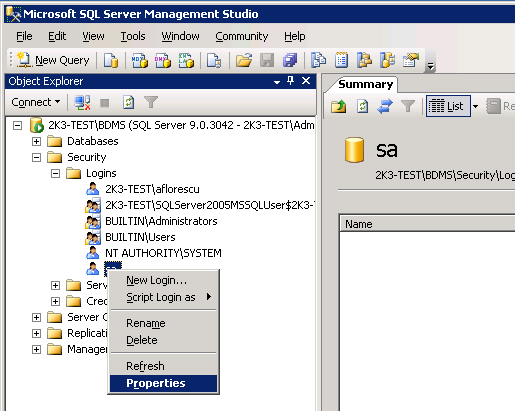Expand the Server Objects folder
The width and height of the screenshot is (515, 411).
pyautogui.click(x=36, y=318)
